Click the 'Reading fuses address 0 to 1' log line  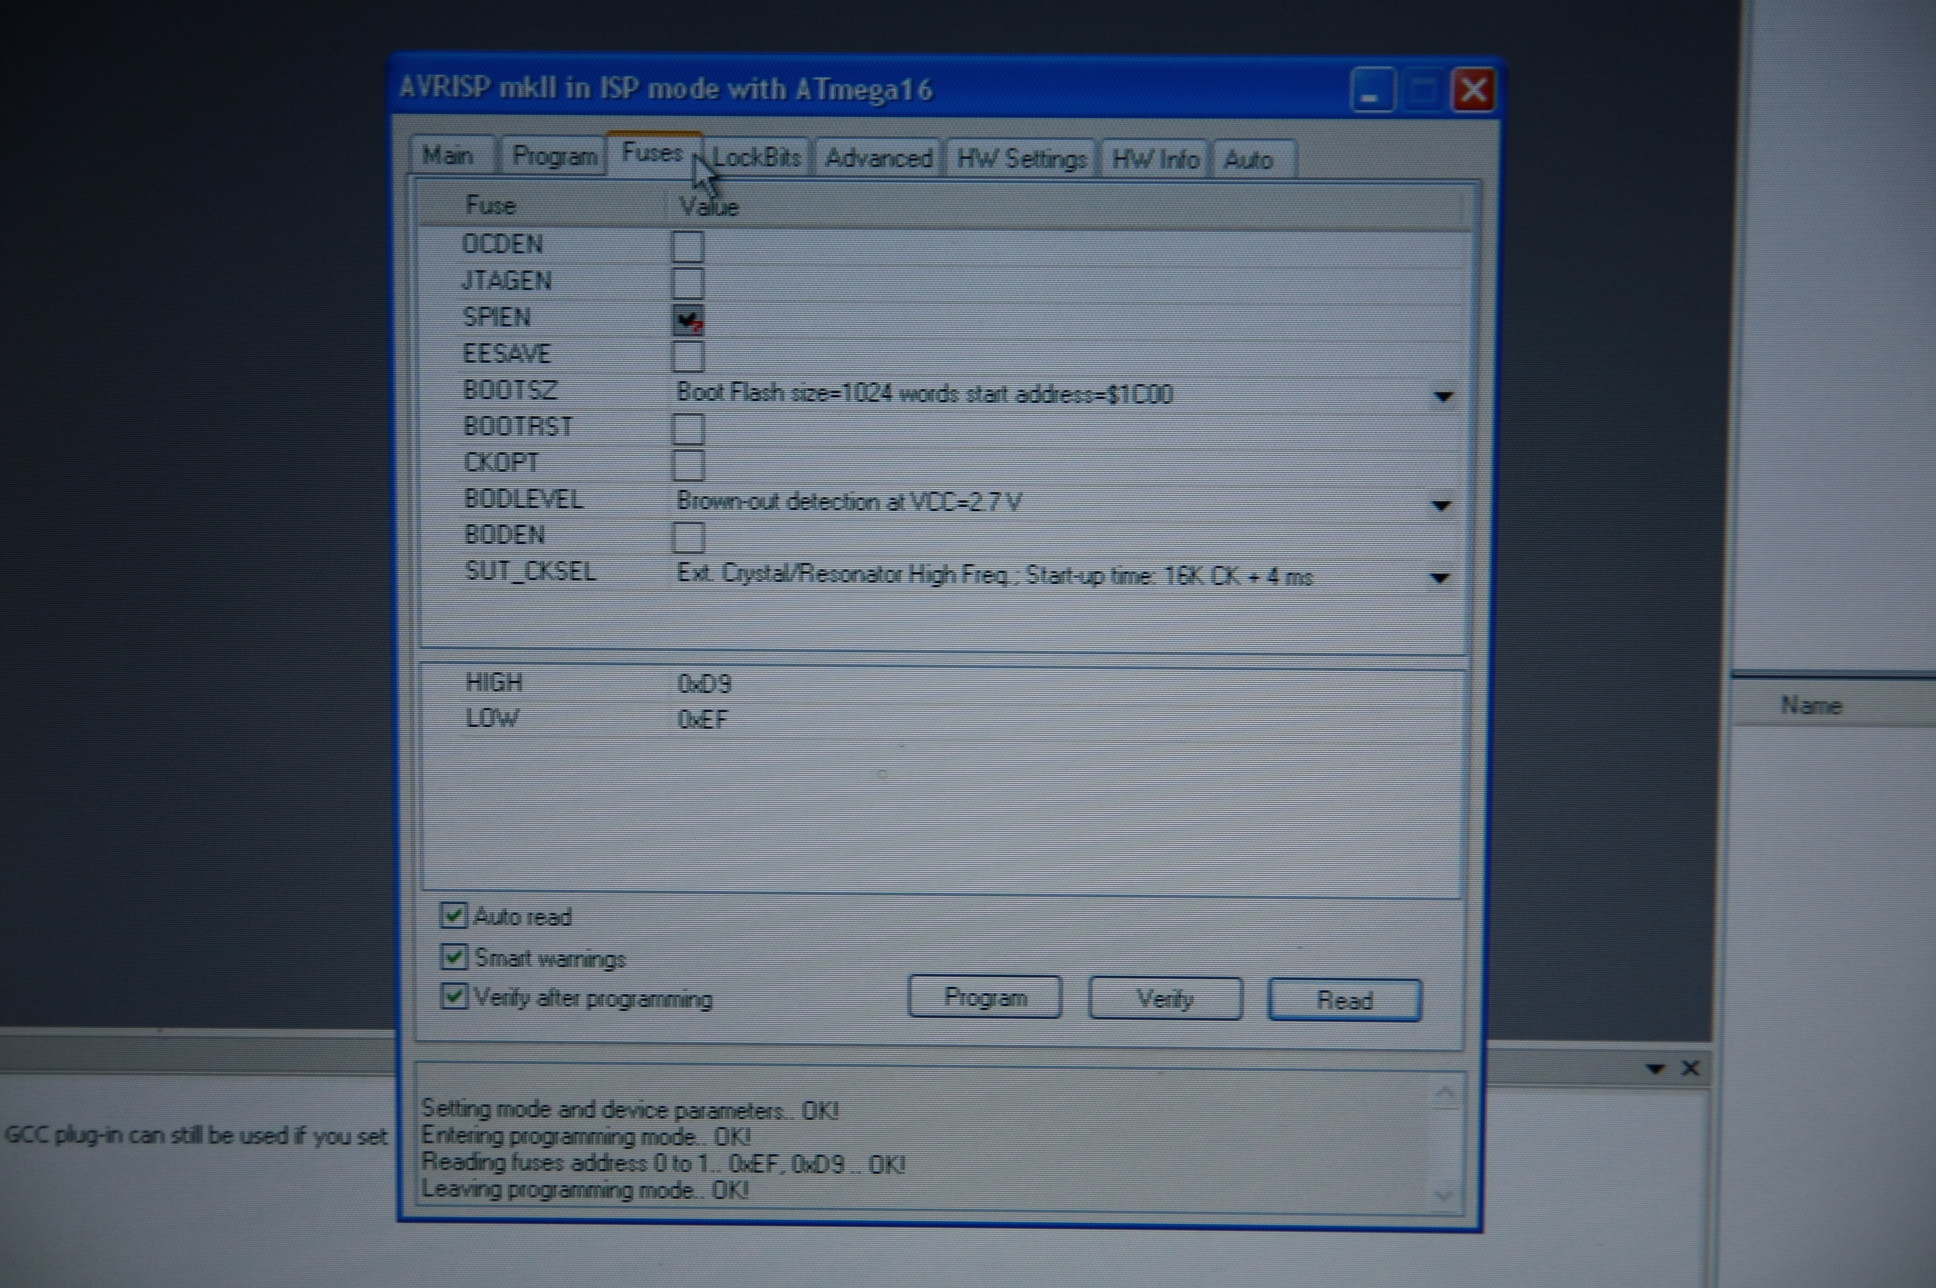pyautogui.click(x=663, y=1163)
